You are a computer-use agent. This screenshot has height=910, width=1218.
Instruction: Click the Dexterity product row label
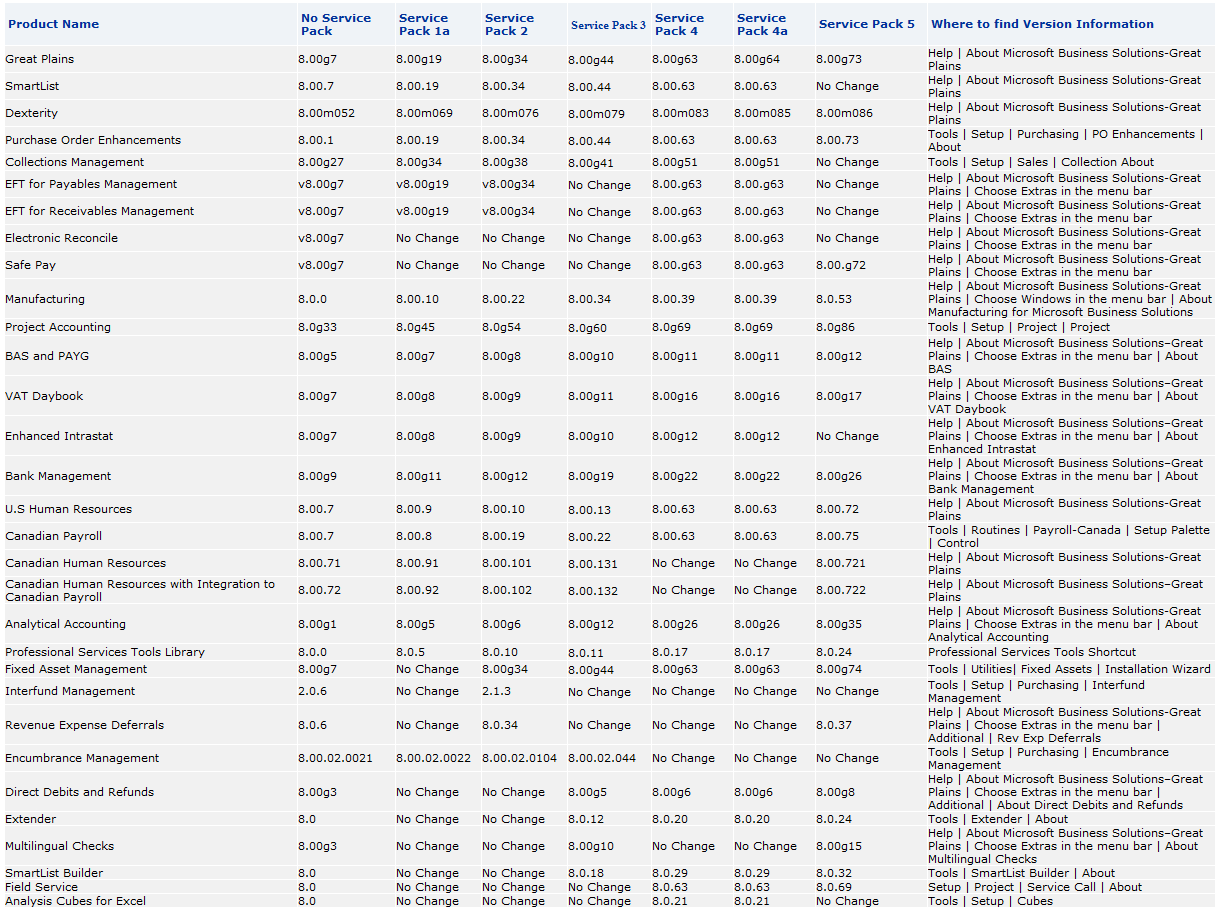(x=32, y=114)
